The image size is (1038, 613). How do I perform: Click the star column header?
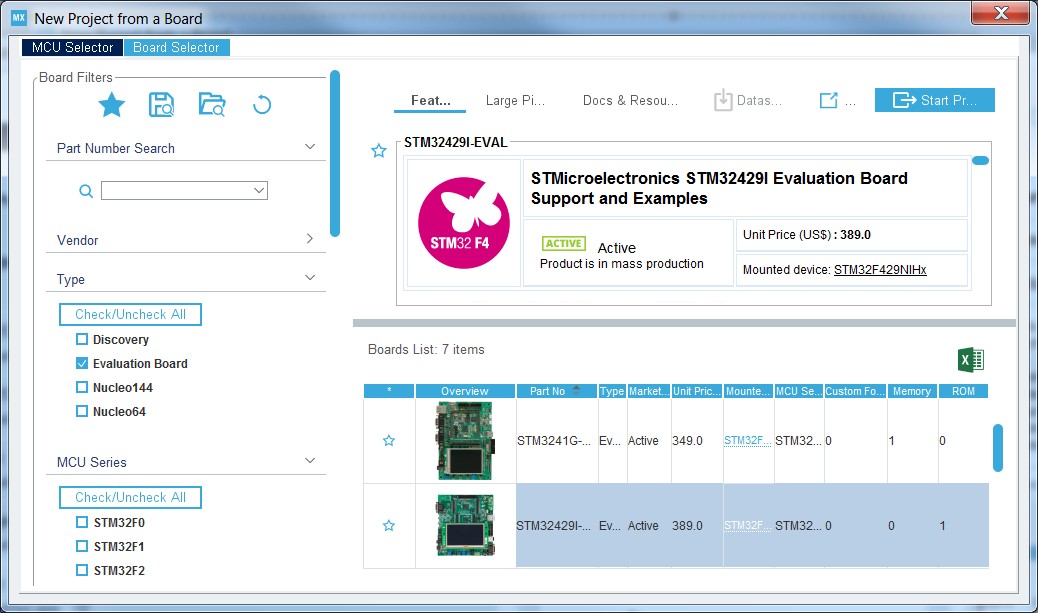point(389,391)
